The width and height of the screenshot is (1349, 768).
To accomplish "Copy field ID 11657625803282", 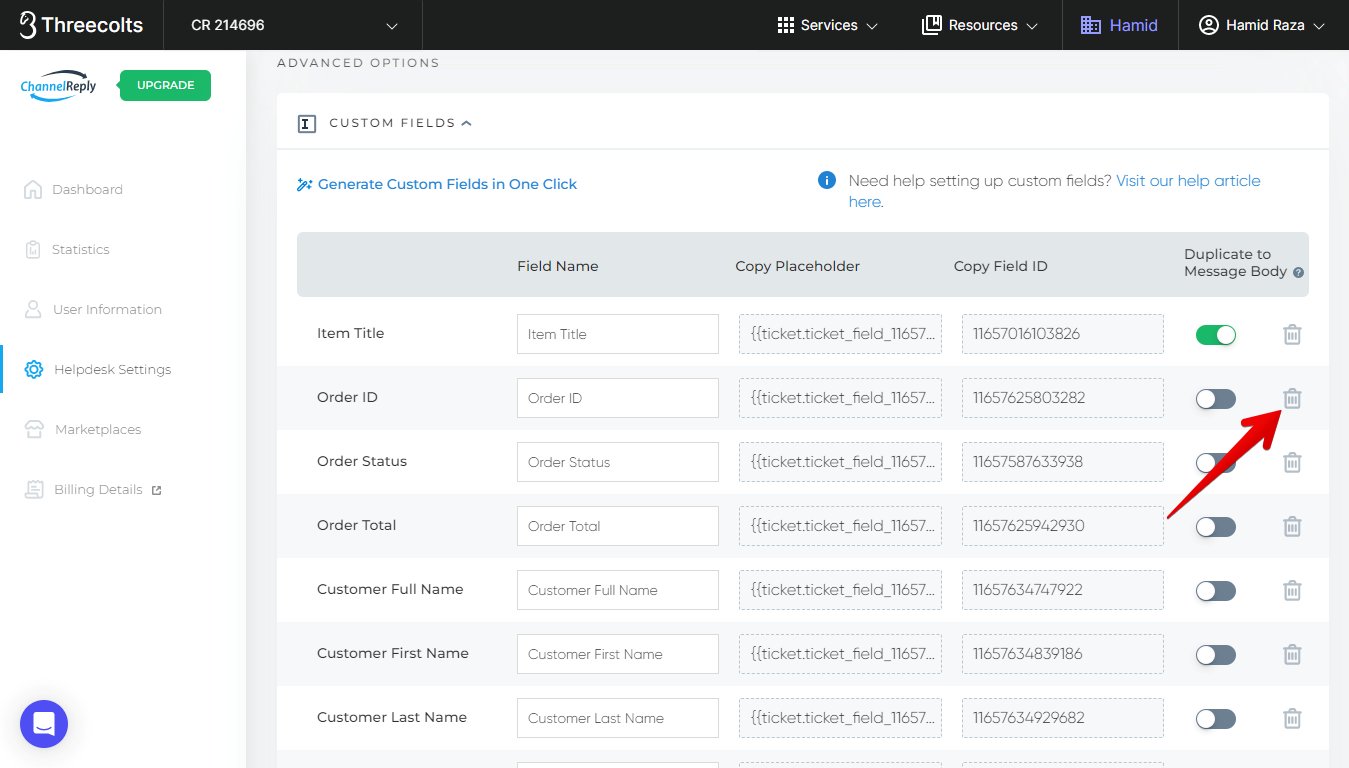I will point(1063,398).
